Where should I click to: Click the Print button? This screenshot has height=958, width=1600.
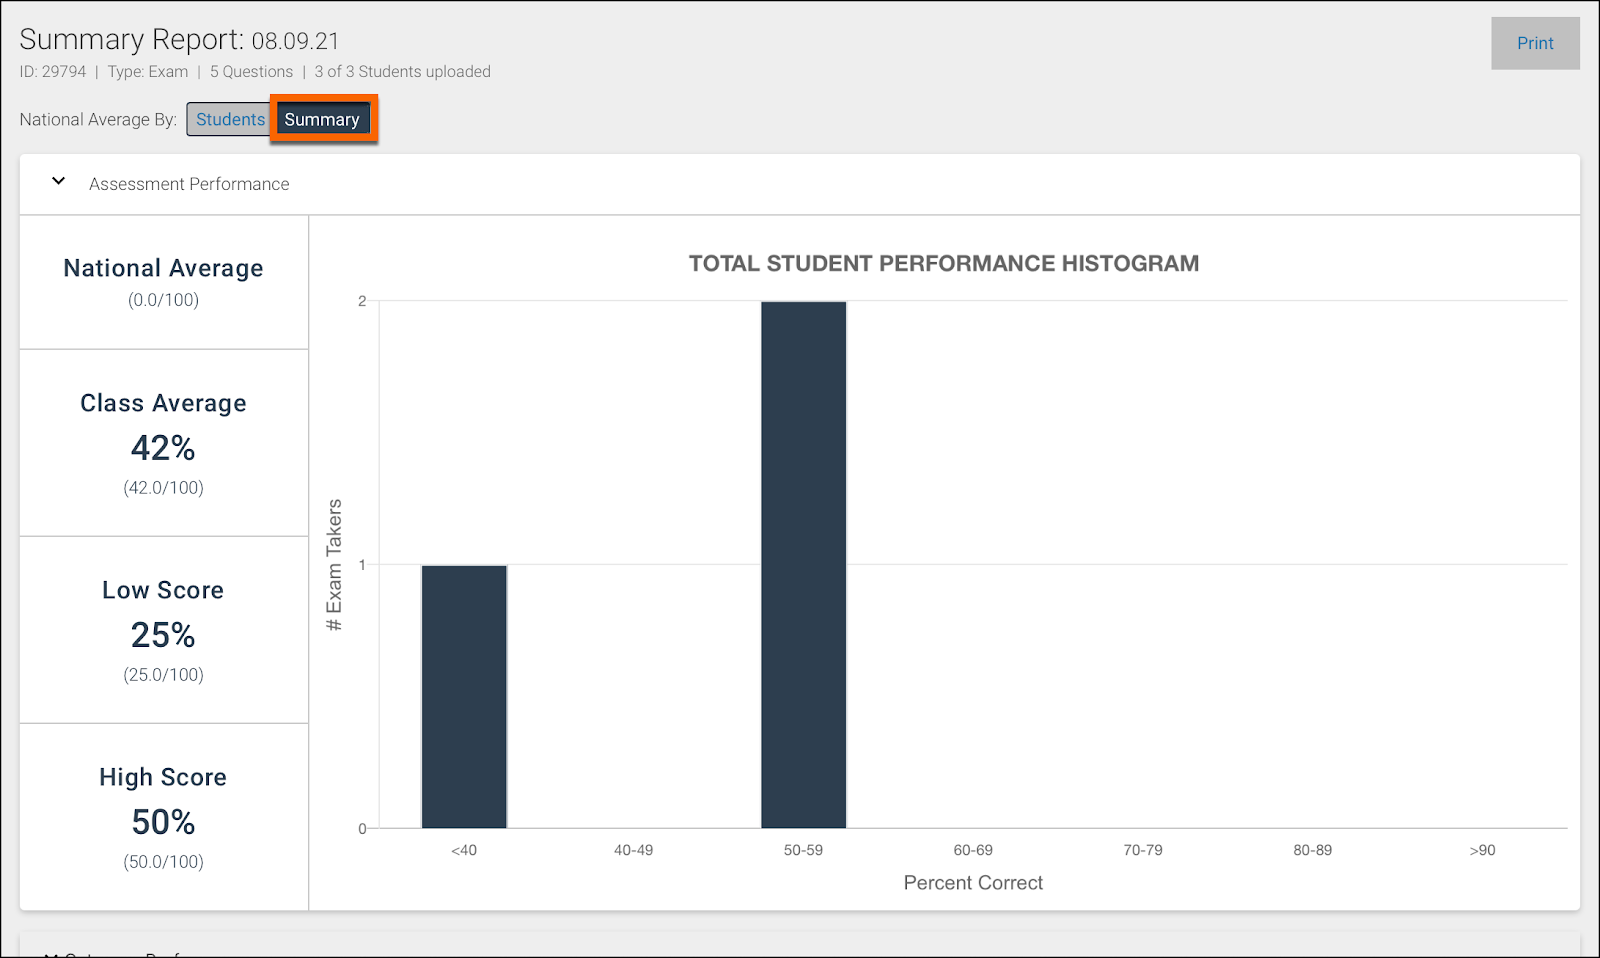1535,43
